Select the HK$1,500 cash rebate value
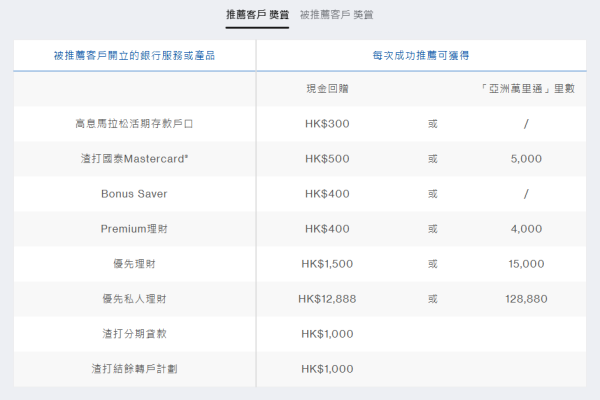600x400 pixels. click(327, 264)
